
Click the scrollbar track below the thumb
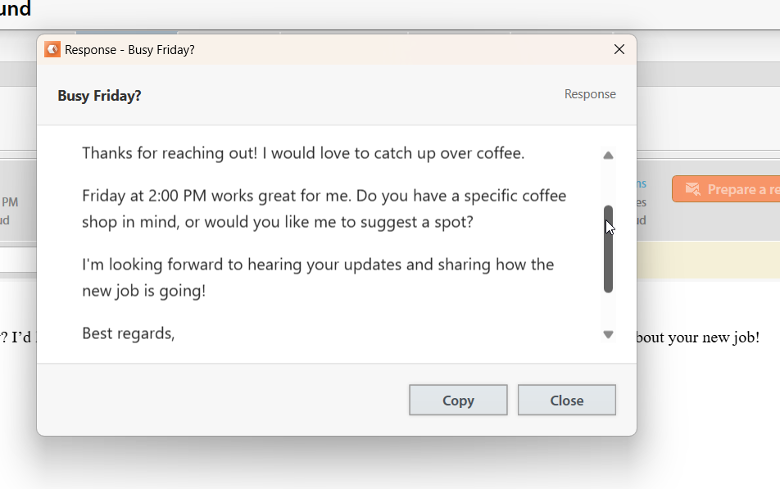[x=608, y=309]
